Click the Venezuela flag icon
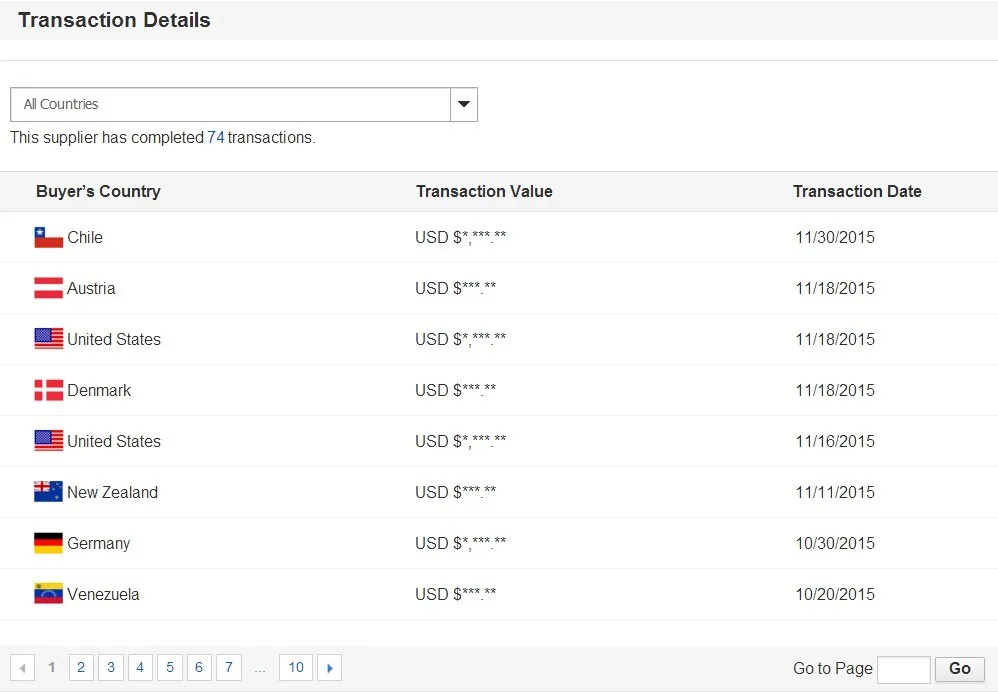Screen dimensions: 998x692 48,594
